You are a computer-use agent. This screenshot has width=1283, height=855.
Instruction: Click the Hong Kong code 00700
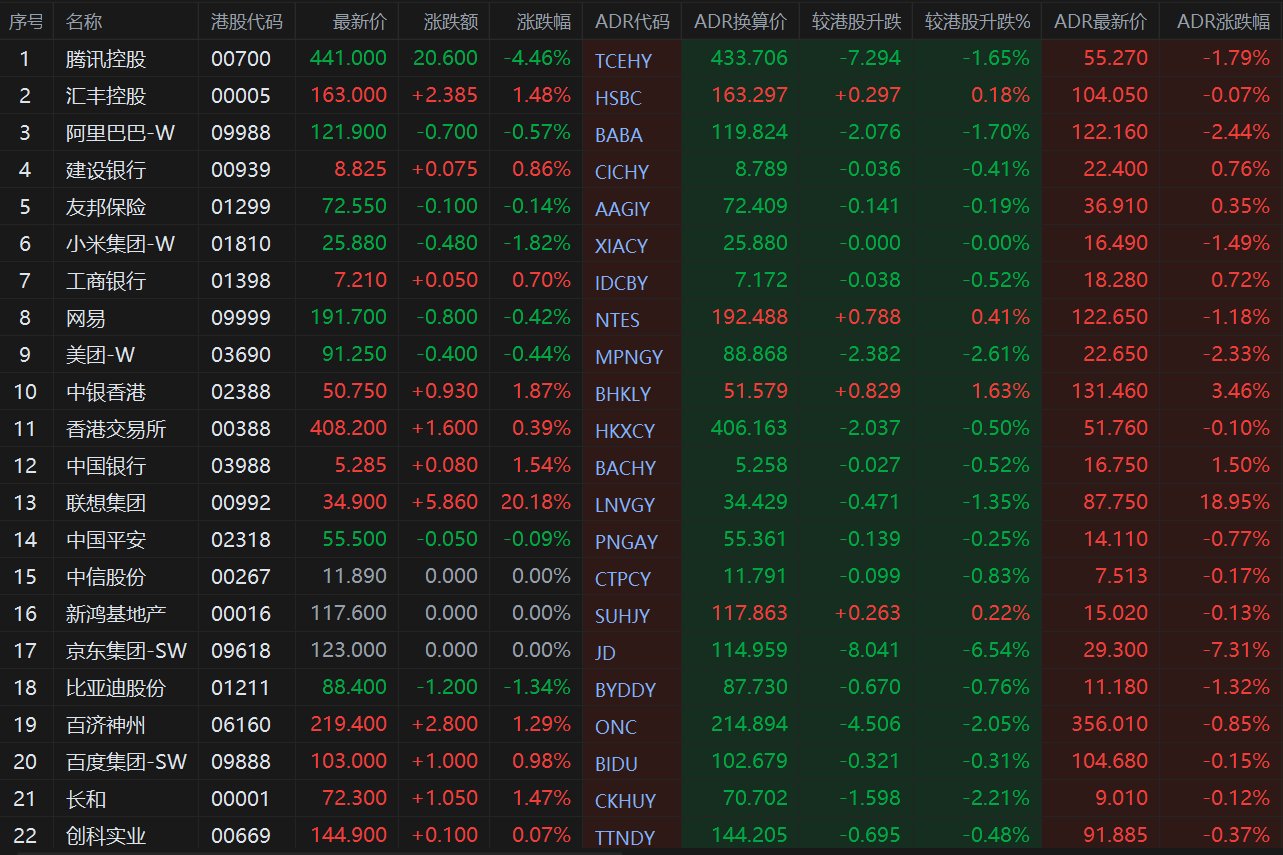tap(241, 59)
